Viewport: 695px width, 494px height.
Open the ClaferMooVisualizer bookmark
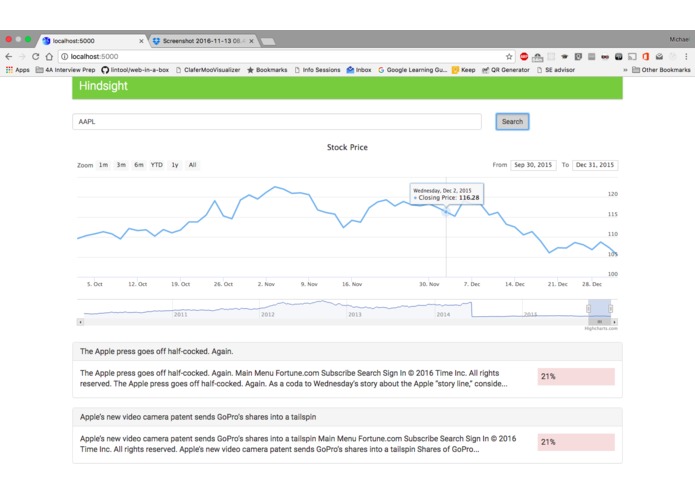208,70
